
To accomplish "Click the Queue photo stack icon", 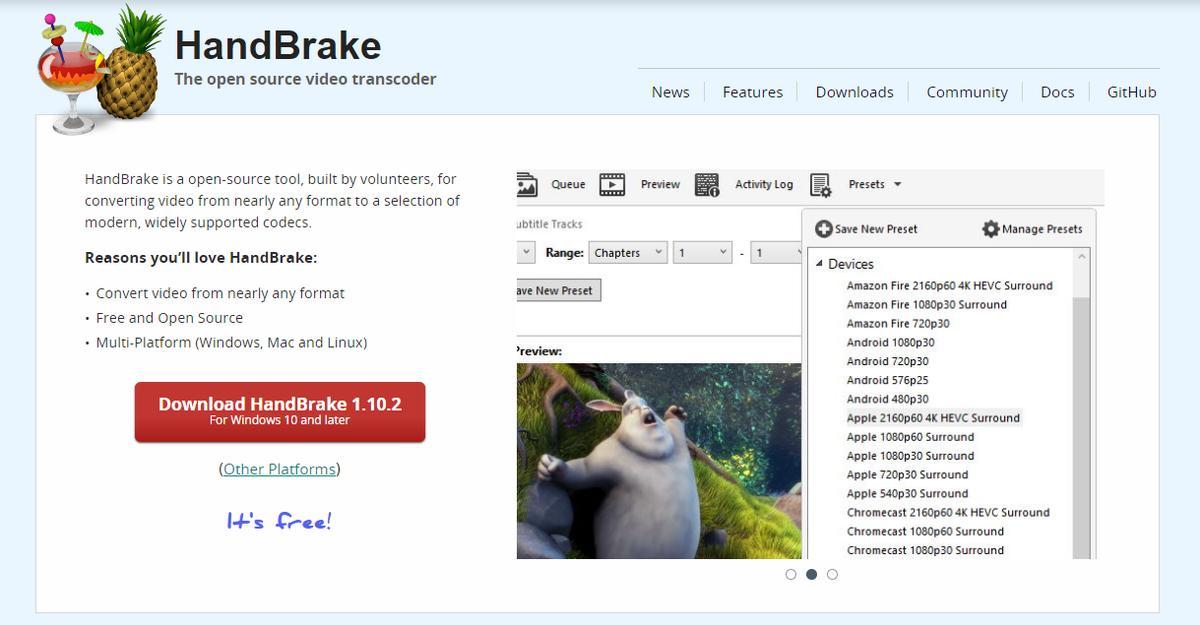I will [527, 185].
